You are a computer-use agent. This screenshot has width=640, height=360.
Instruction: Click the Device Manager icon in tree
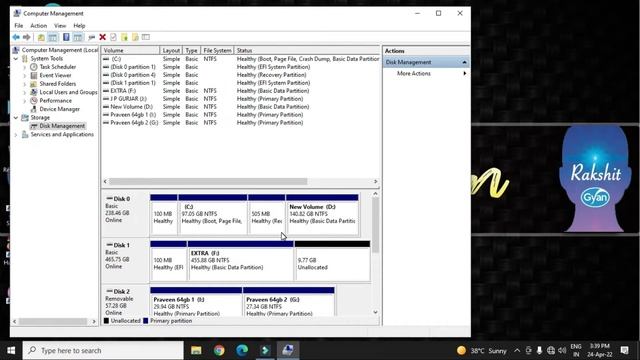click(34, 109)
